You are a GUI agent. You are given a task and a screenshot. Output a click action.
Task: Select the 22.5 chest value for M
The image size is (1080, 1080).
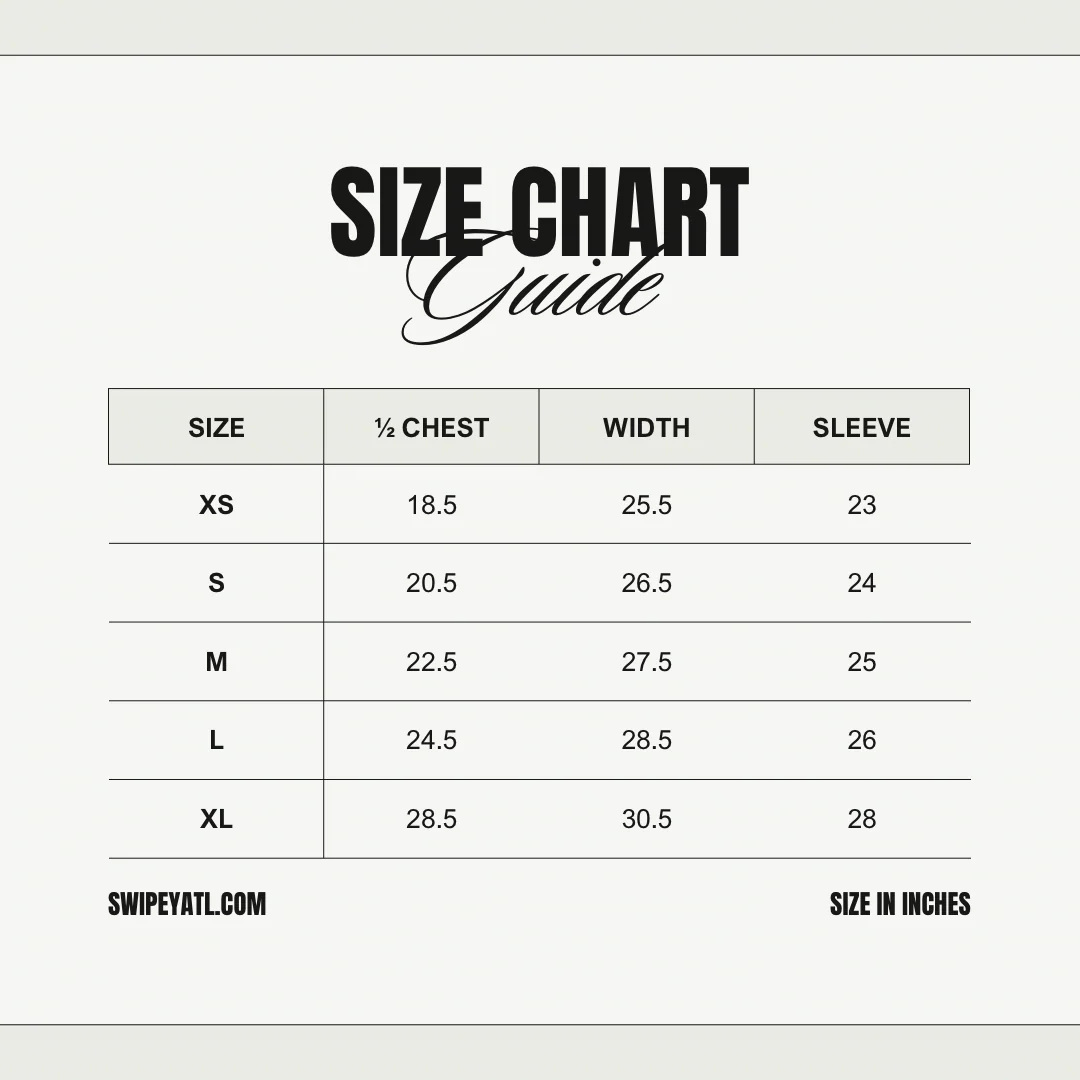(431, 662)
